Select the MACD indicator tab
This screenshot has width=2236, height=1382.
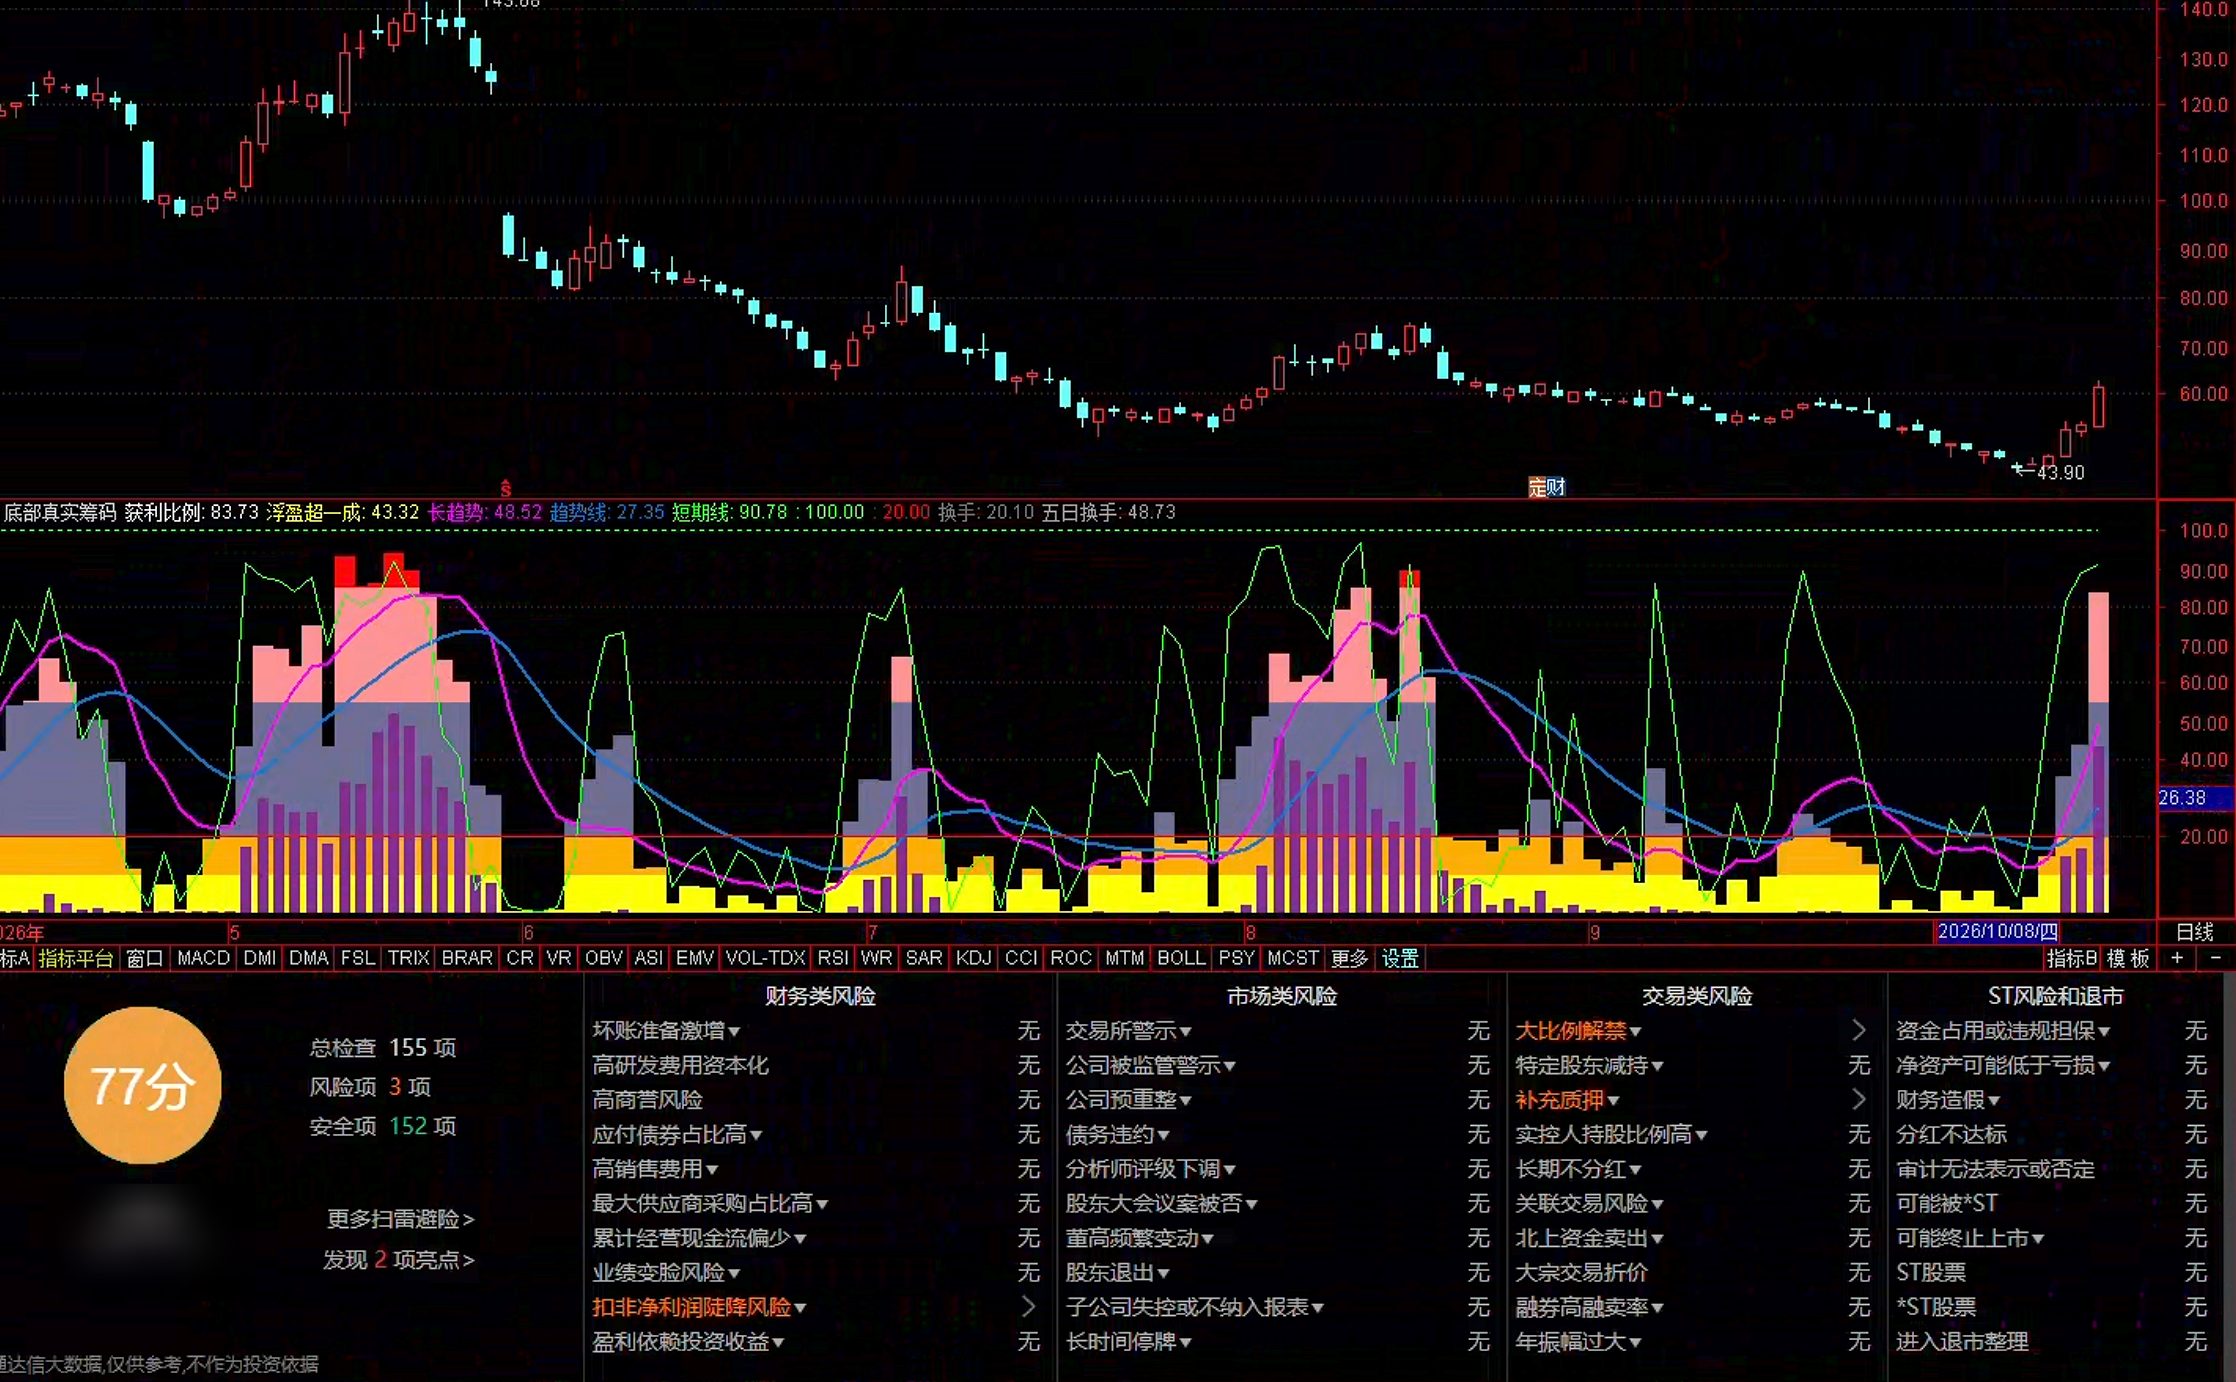(x=203, y=958)
